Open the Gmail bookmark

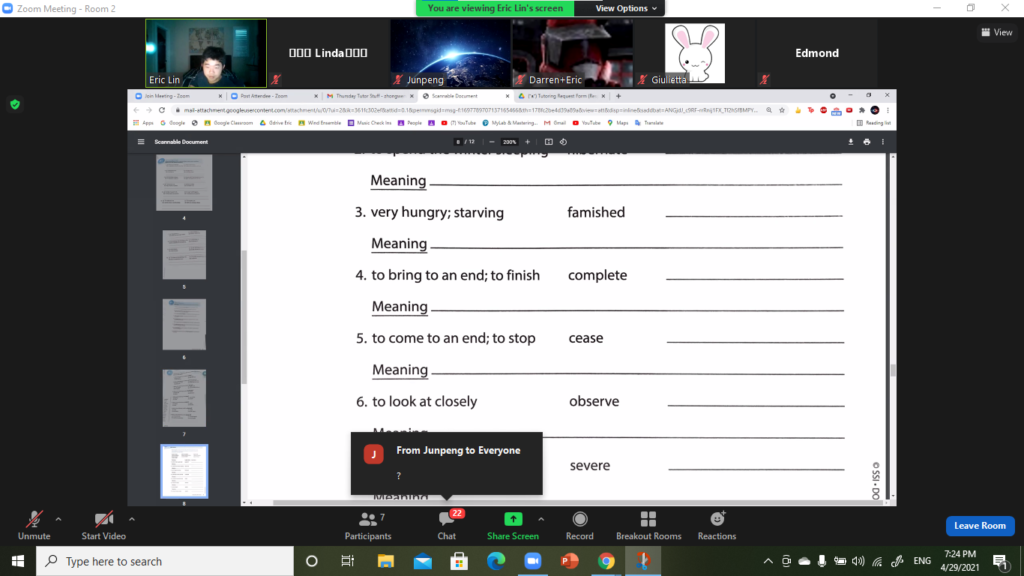555,123
